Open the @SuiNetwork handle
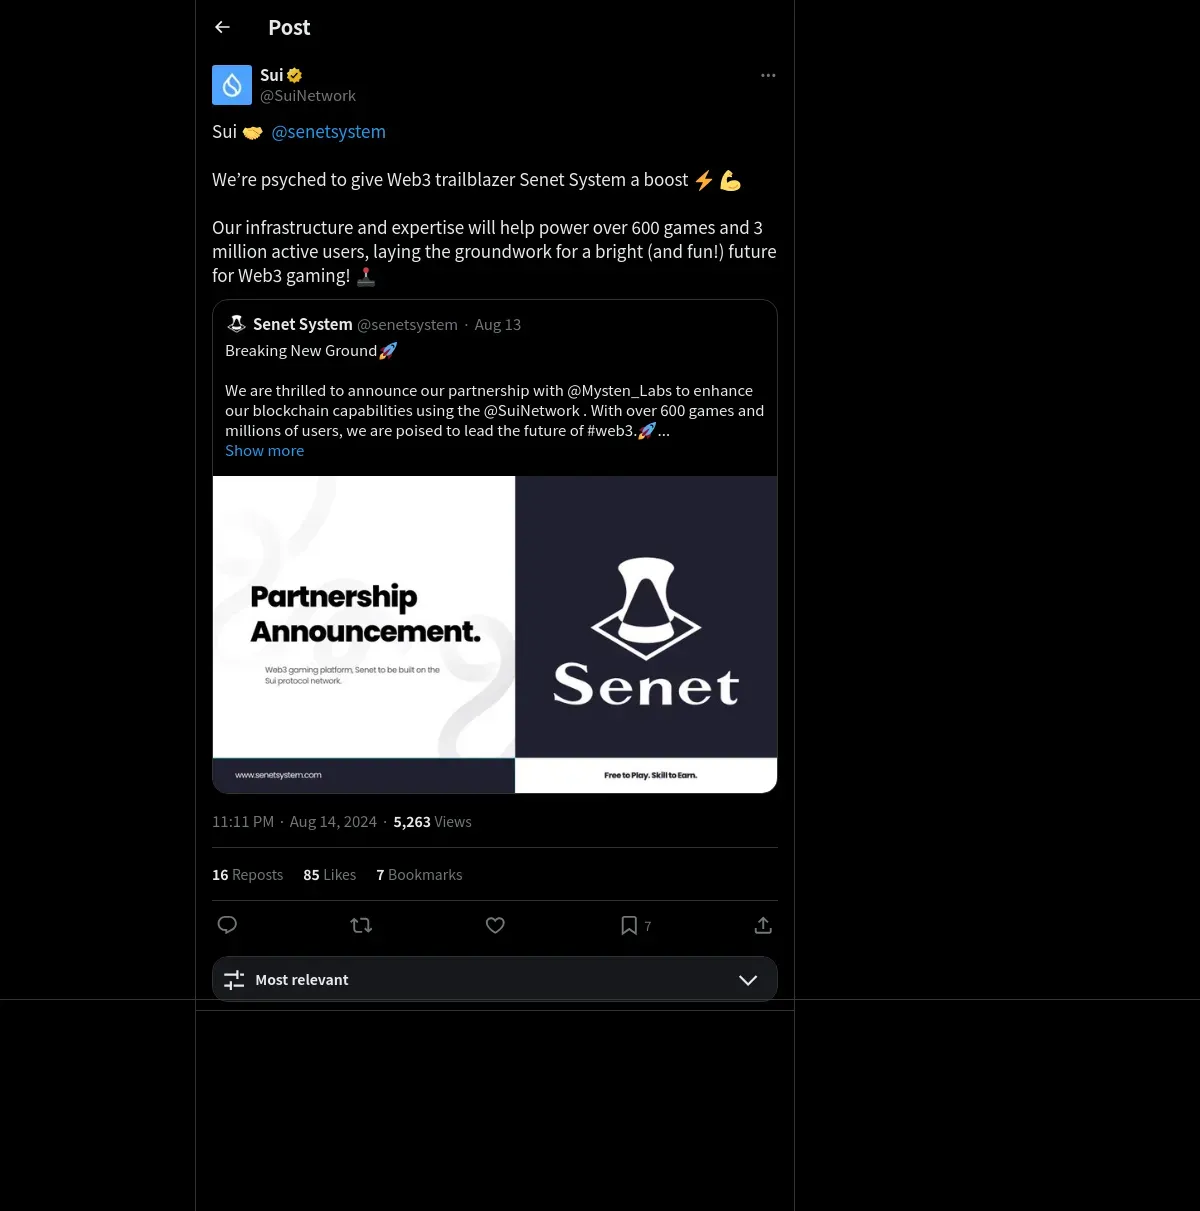 click(308, 96)
